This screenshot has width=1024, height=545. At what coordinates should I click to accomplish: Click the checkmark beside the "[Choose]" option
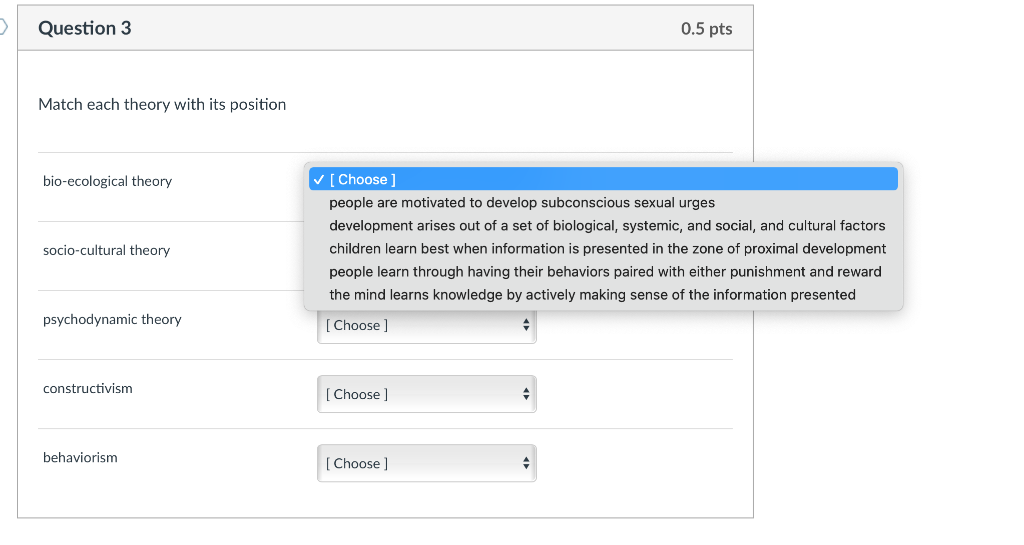317,179
